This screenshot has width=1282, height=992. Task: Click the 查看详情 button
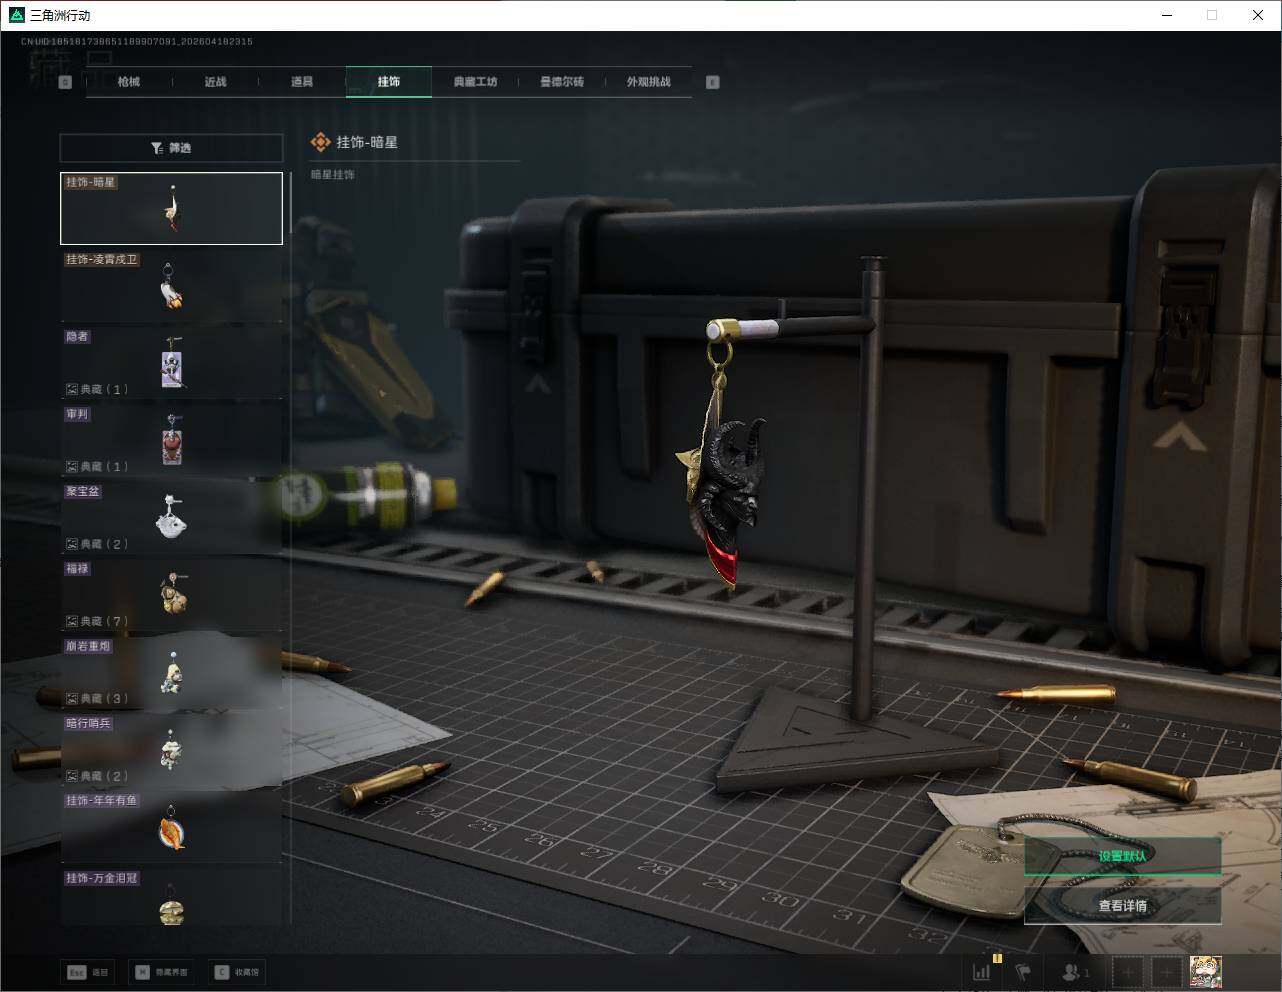pyautogui.click(x=1122, y=906)
